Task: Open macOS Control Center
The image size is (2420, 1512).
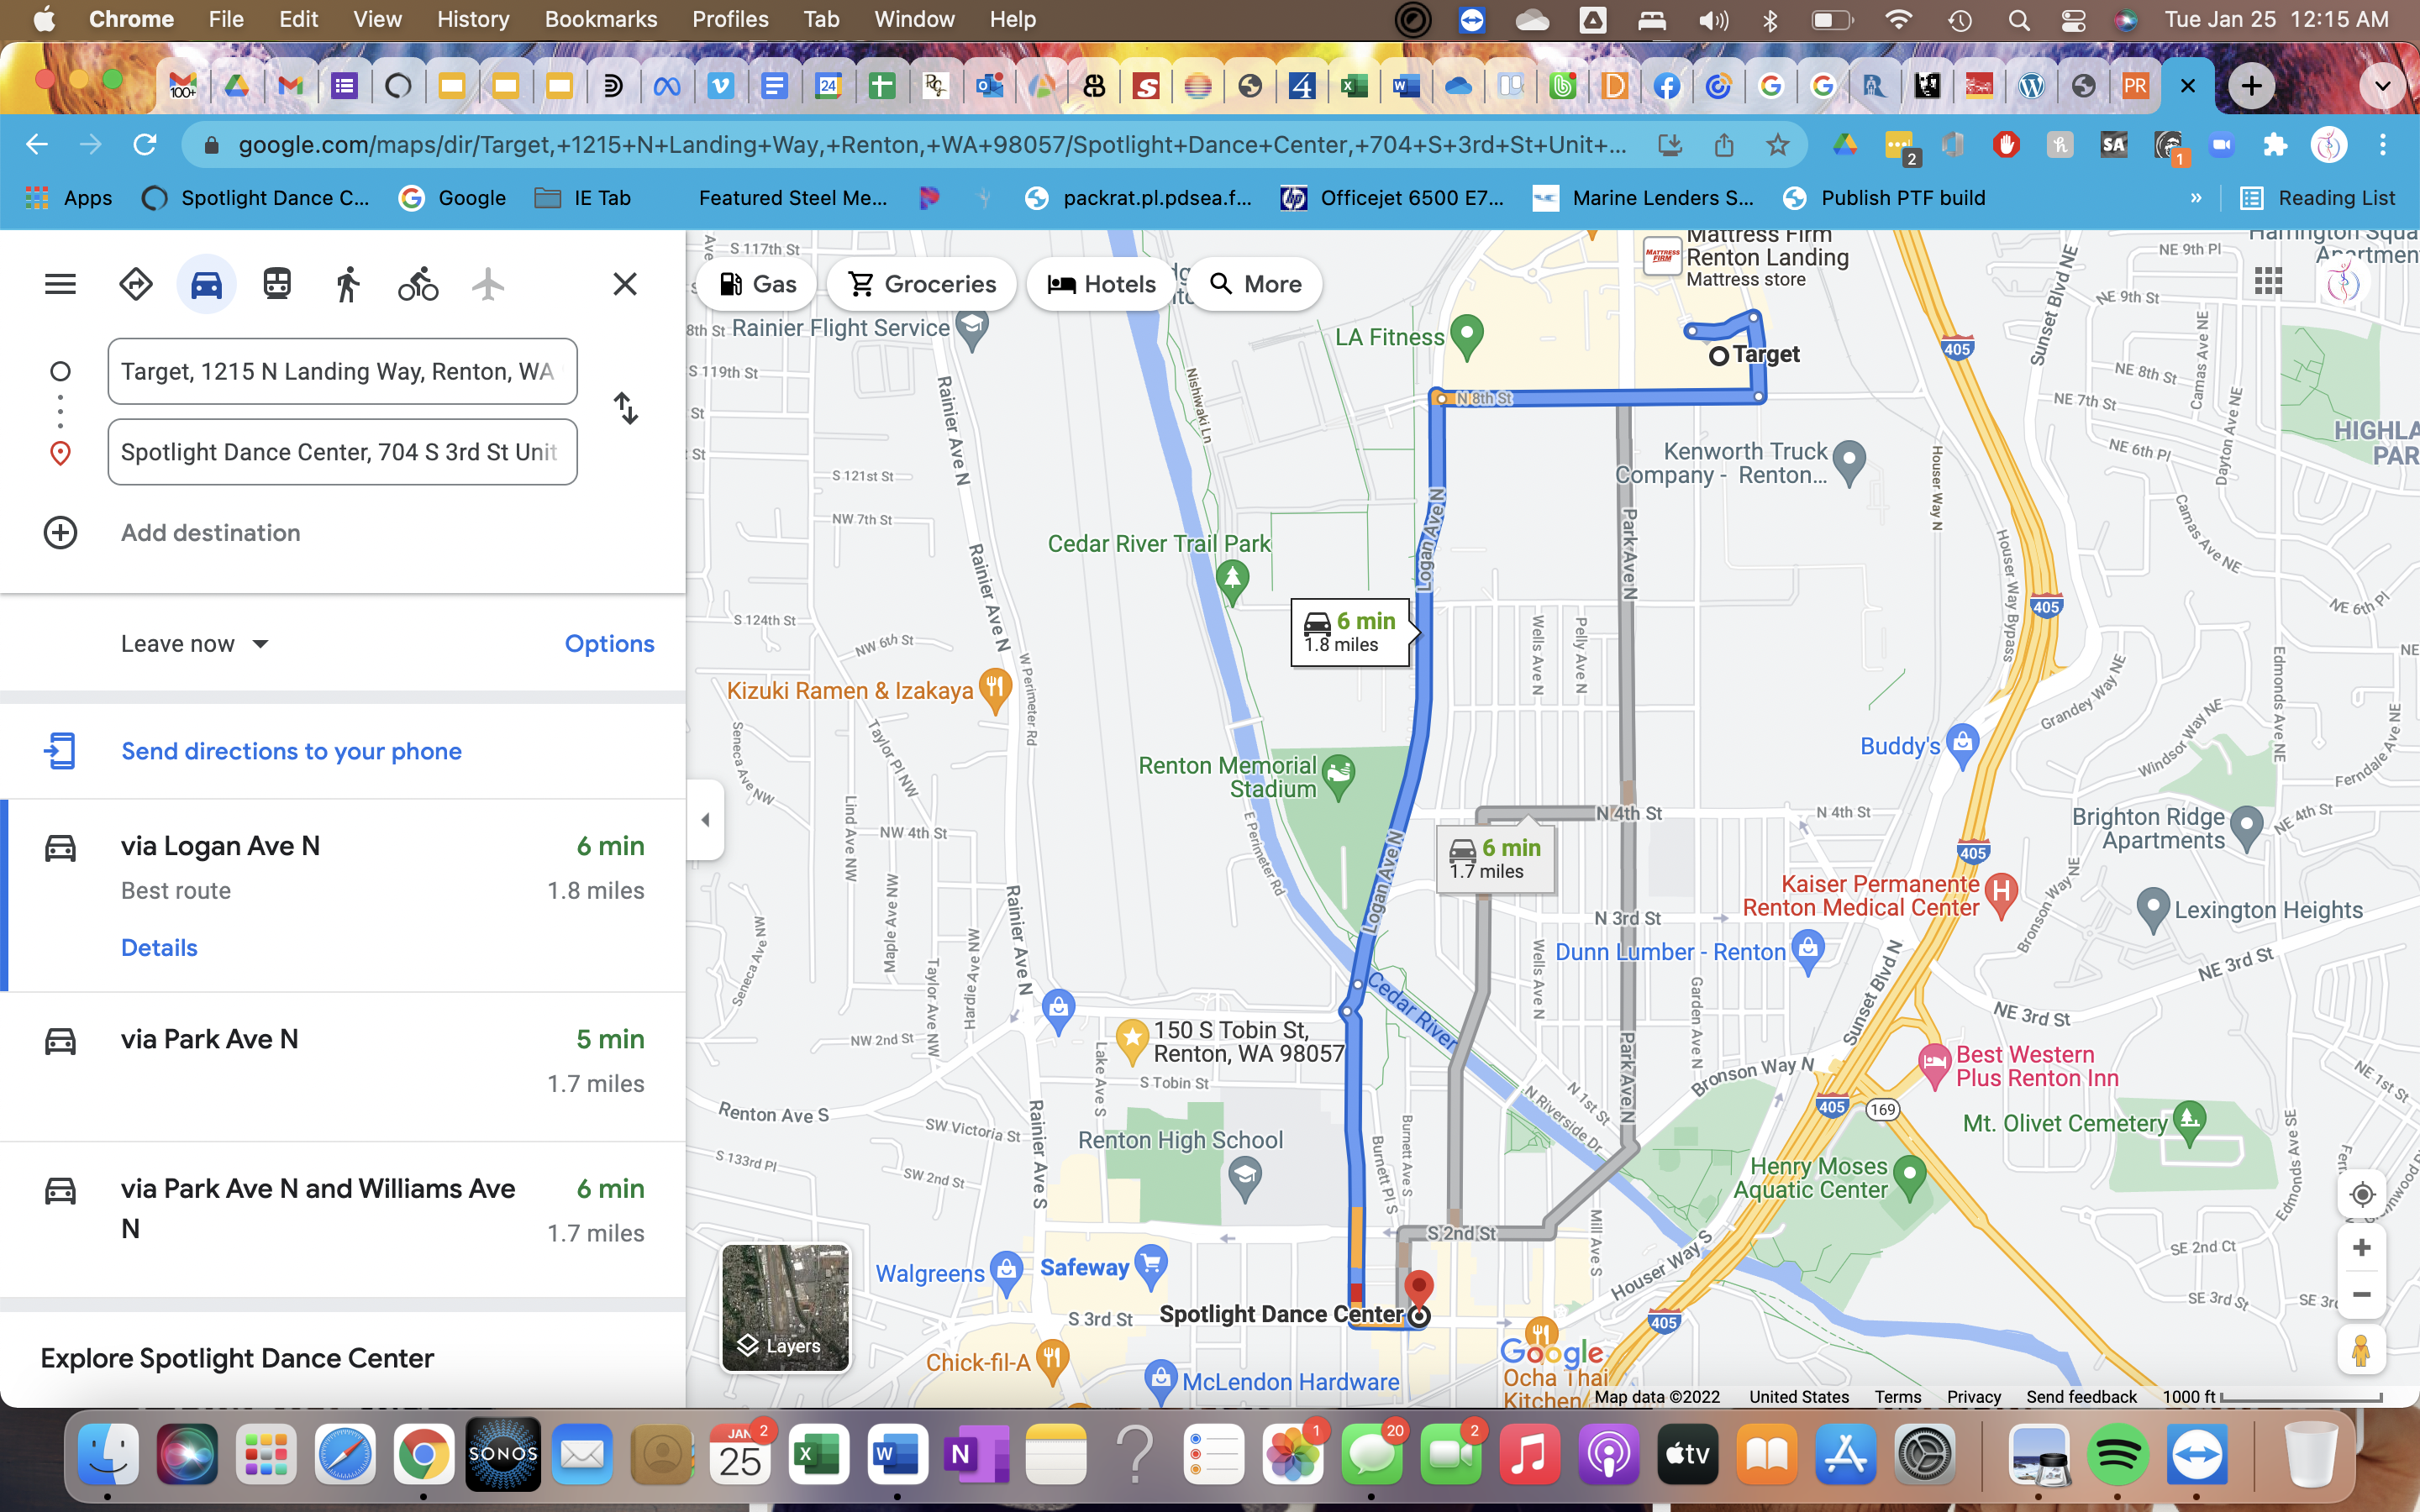Action: (x=2073, y=19)
